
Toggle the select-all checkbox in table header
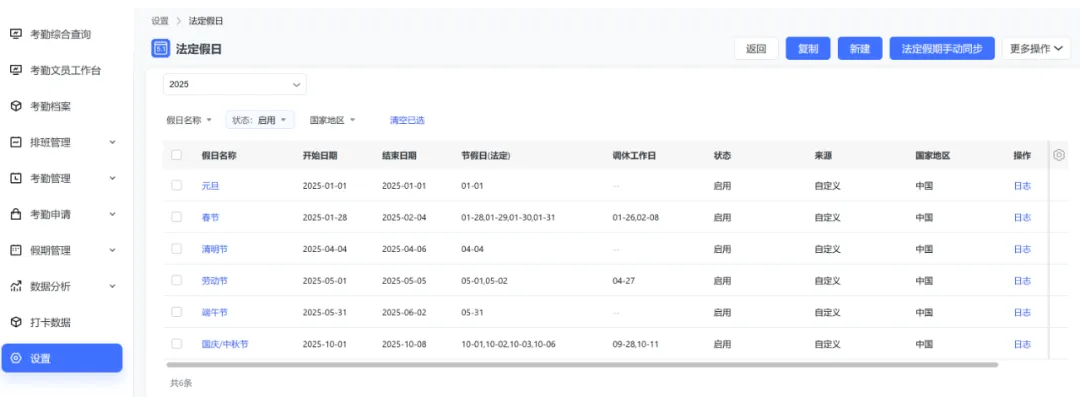click(x=176, y=155)
